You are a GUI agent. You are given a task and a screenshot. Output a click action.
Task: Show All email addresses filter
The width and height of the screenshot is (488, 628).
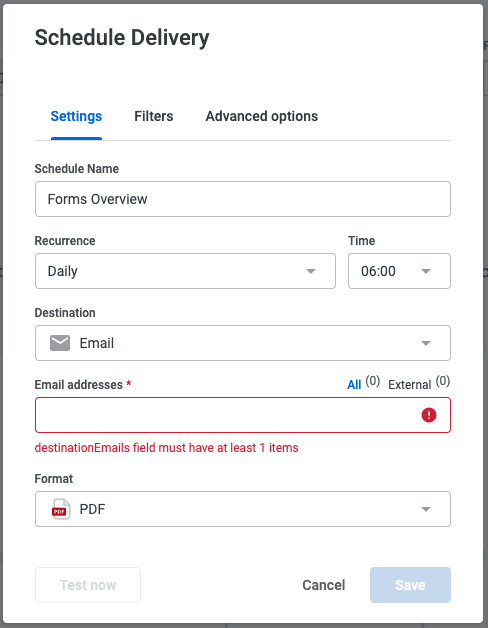[x=354, y=385]
